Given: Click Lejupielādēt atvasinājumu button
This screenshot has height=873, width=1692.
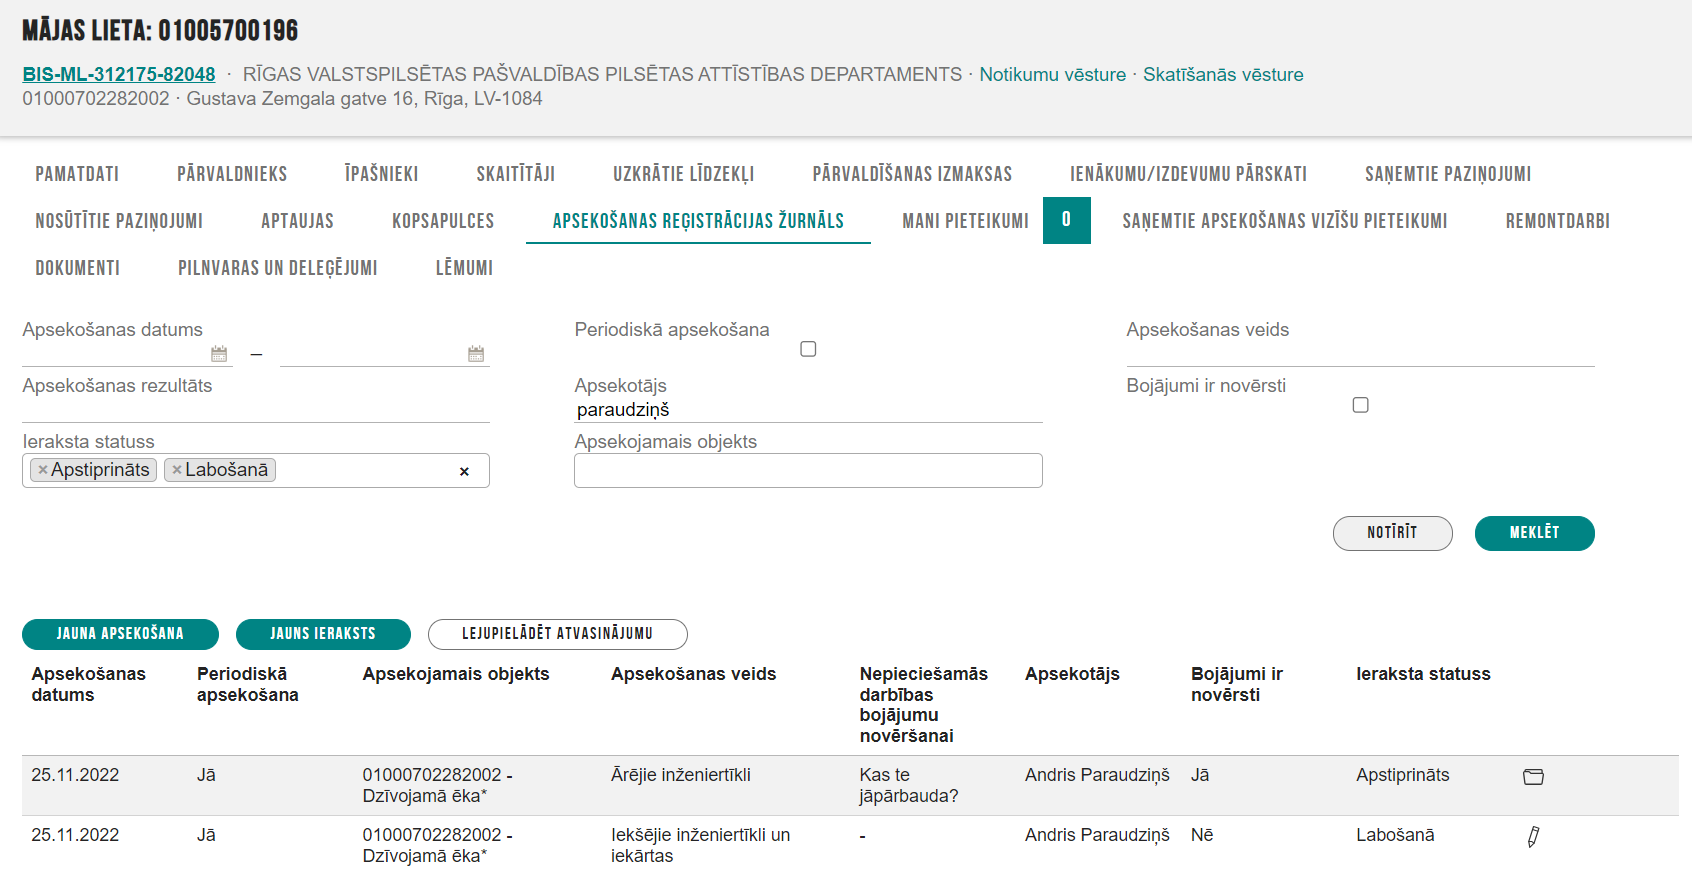Looking at the screenshot, I should pos(557,634).
